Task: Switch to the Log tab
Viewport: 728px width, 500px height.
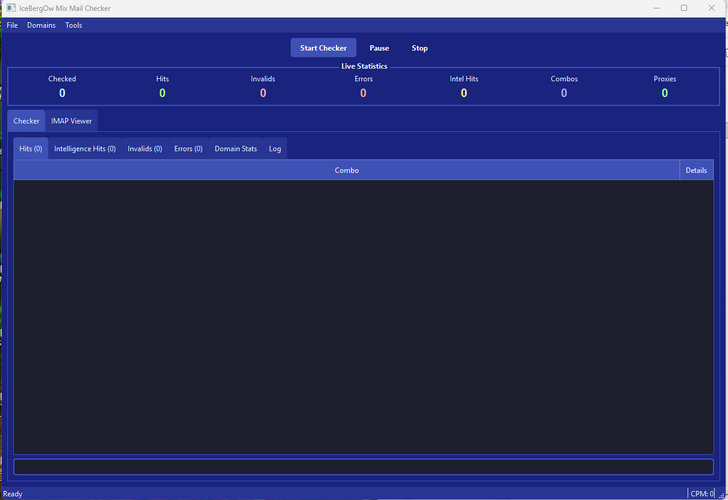Action: coord(275,149)
